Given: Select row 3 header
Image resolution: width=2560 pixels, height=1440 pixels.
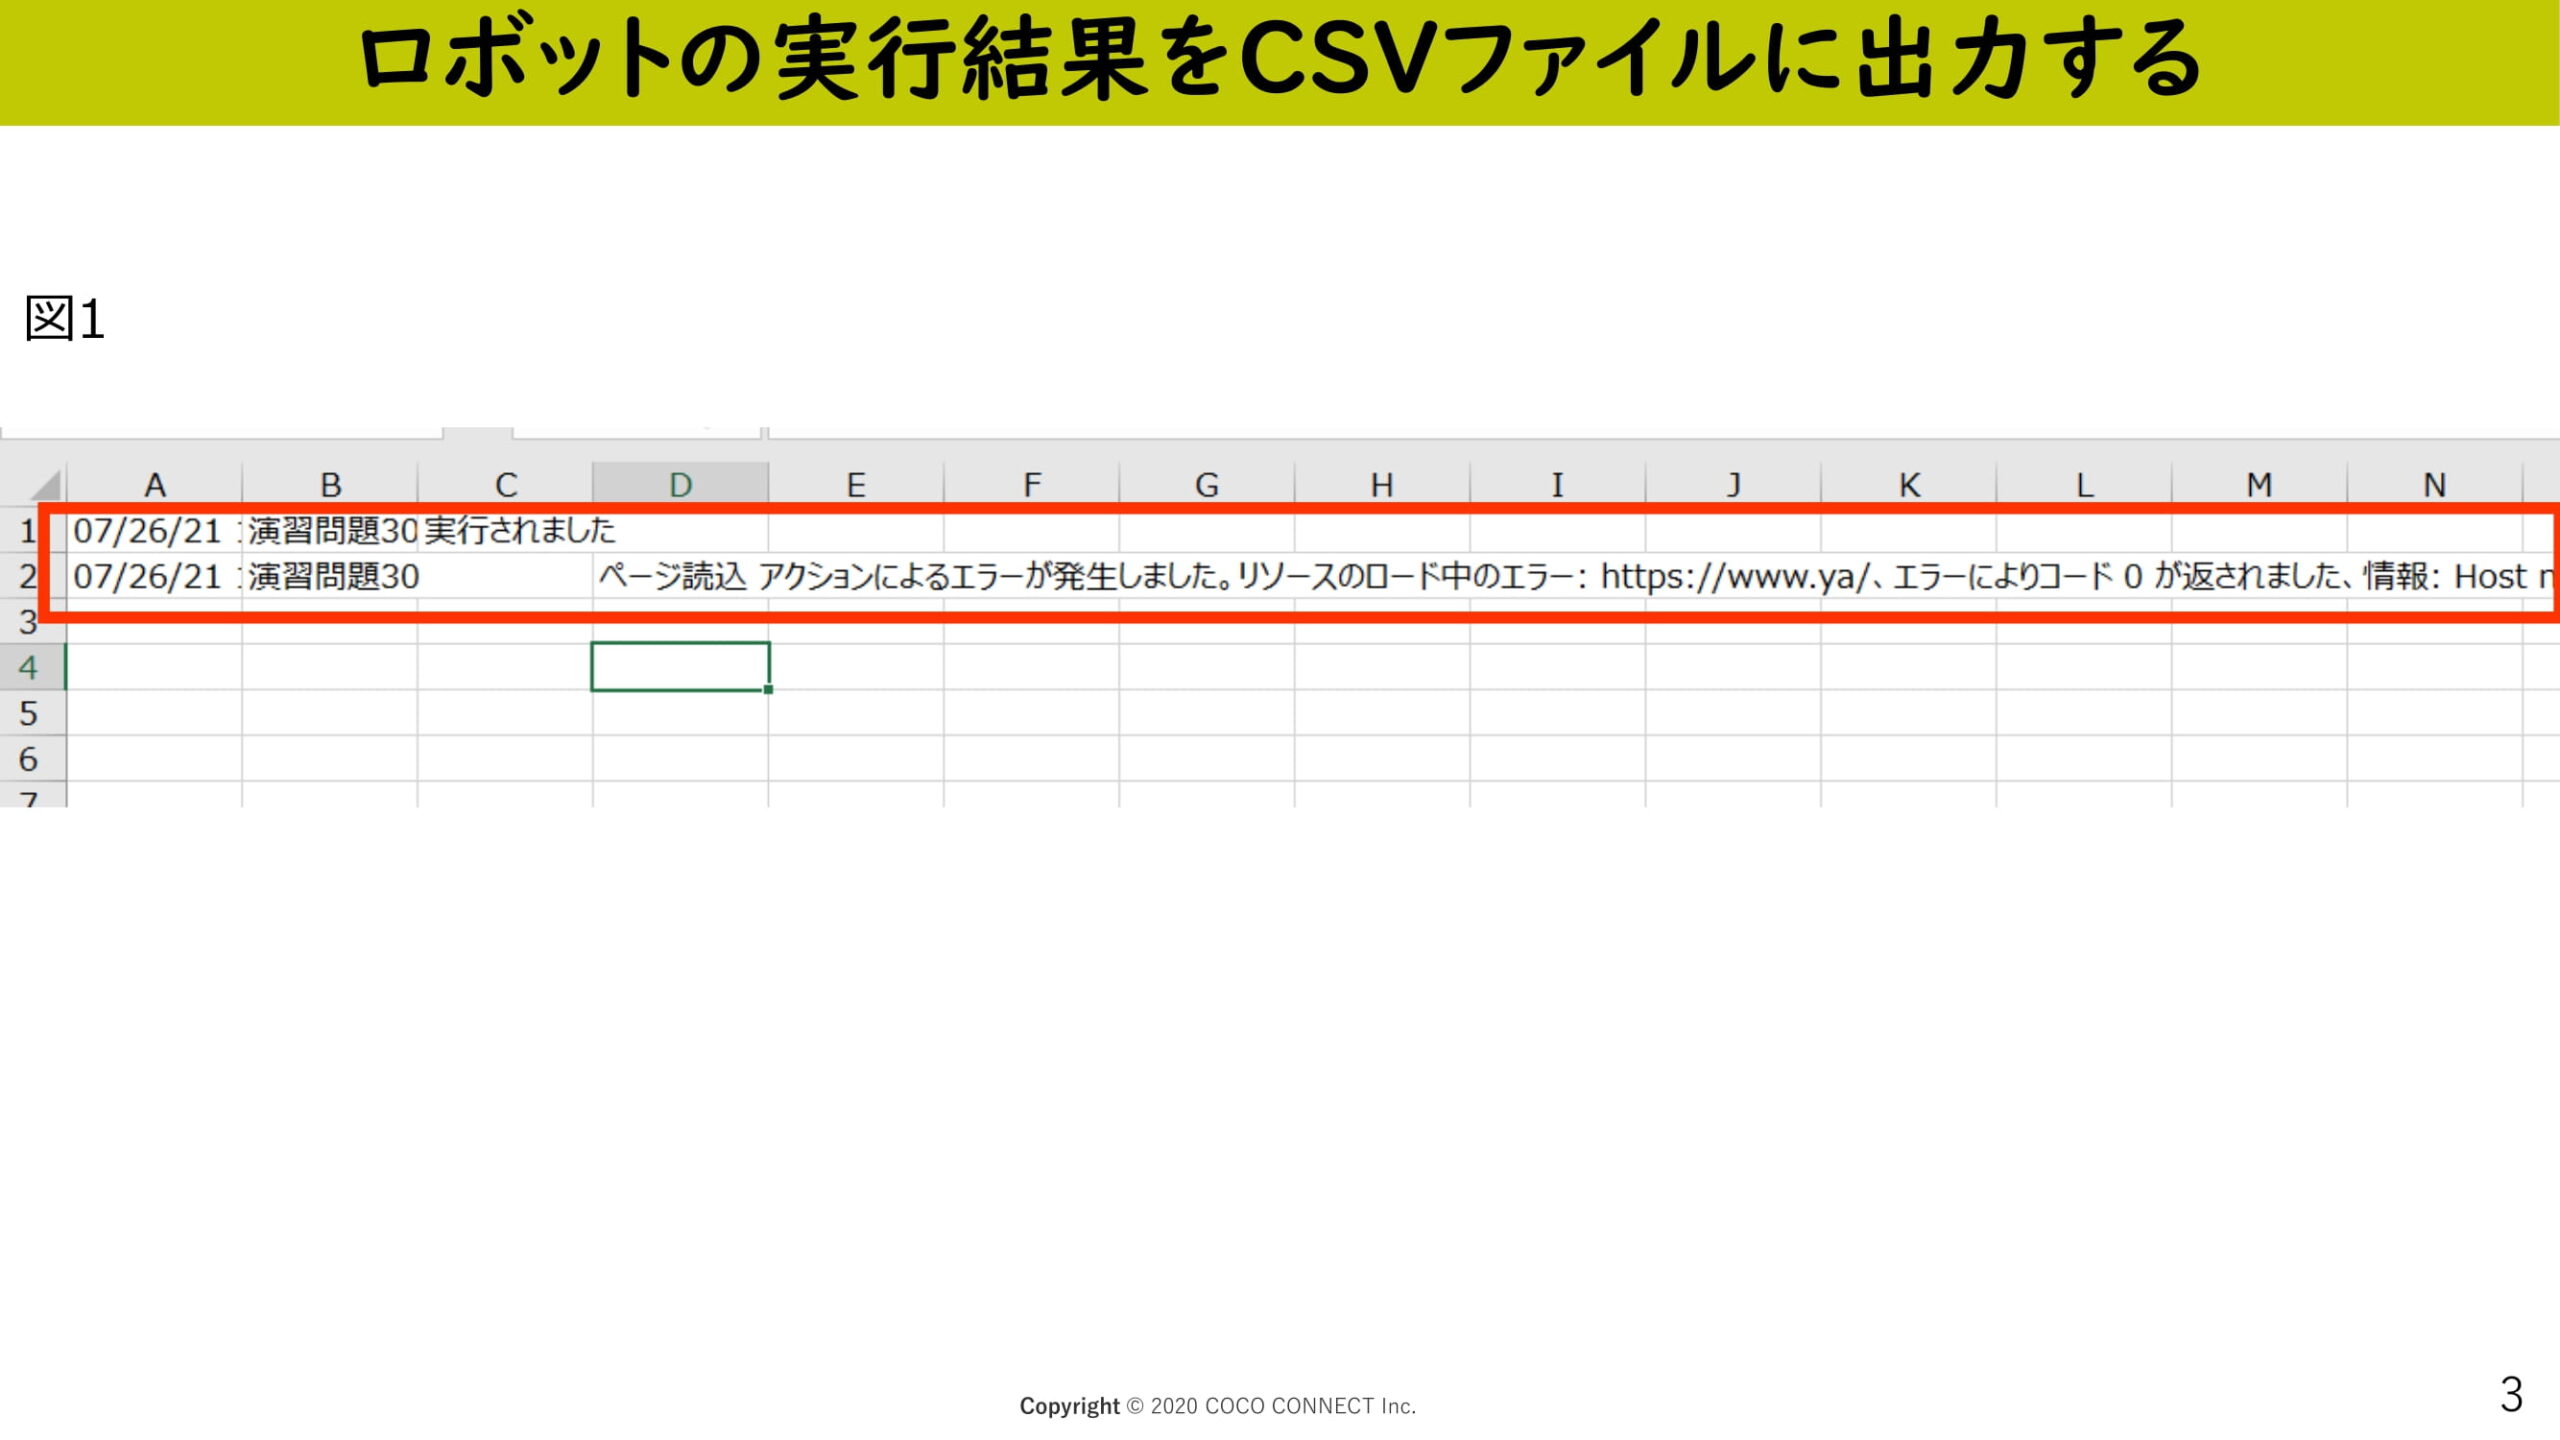Looking at the screenshot, I should (x=28, y=621).
